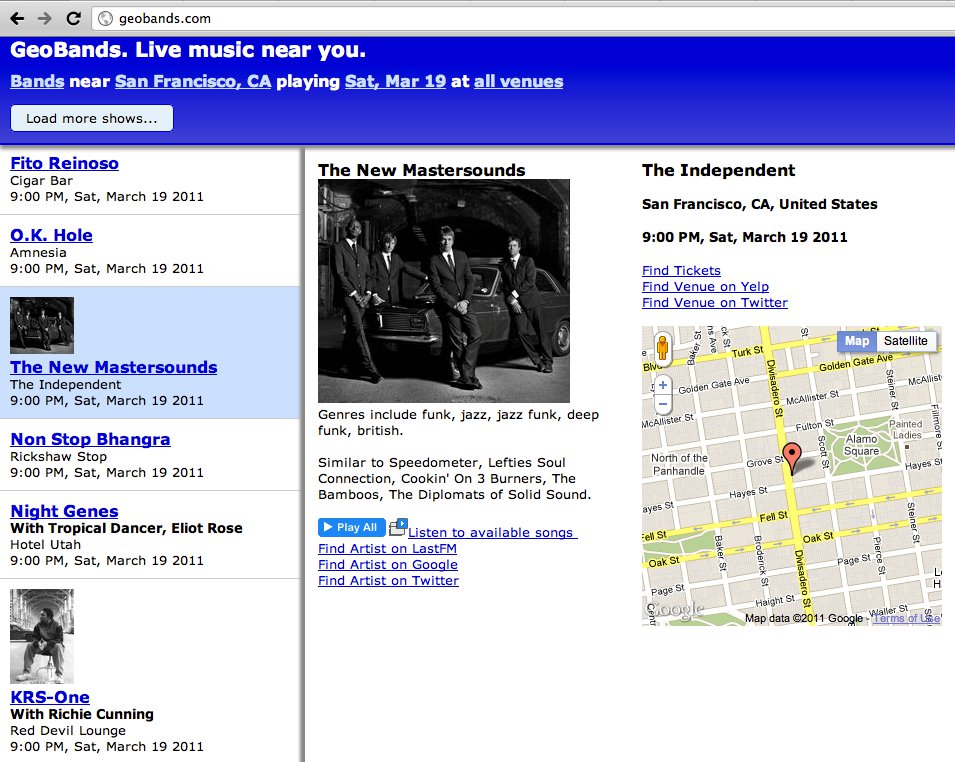
Task: Click the large New Mastersounds band photo
Action: click(444, 291)
